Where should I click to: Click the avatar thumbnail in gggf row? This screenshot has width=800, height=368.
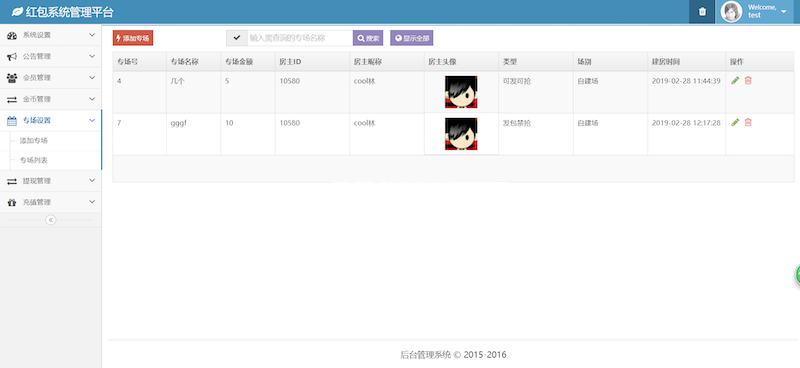461,134
